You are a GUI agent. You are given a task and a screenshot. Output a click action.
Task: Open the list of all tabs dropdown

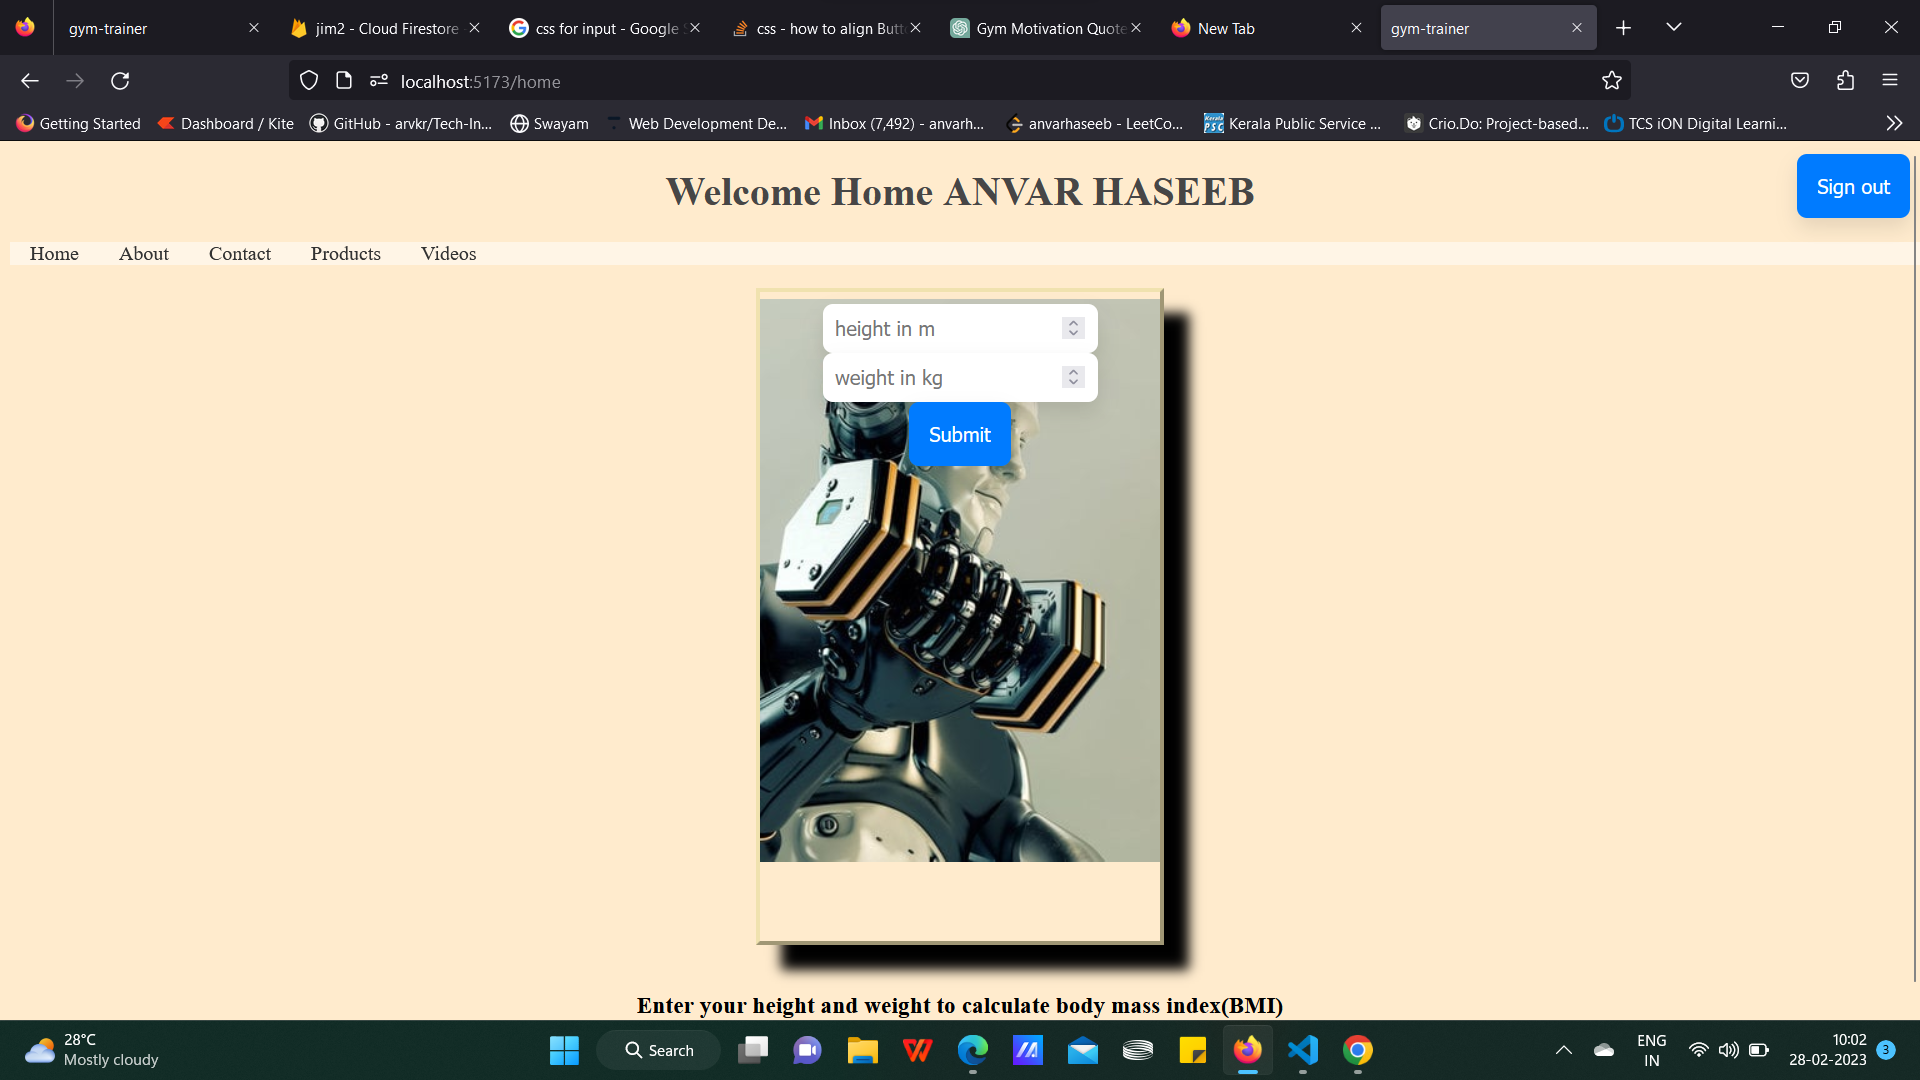click(1674, 27)
